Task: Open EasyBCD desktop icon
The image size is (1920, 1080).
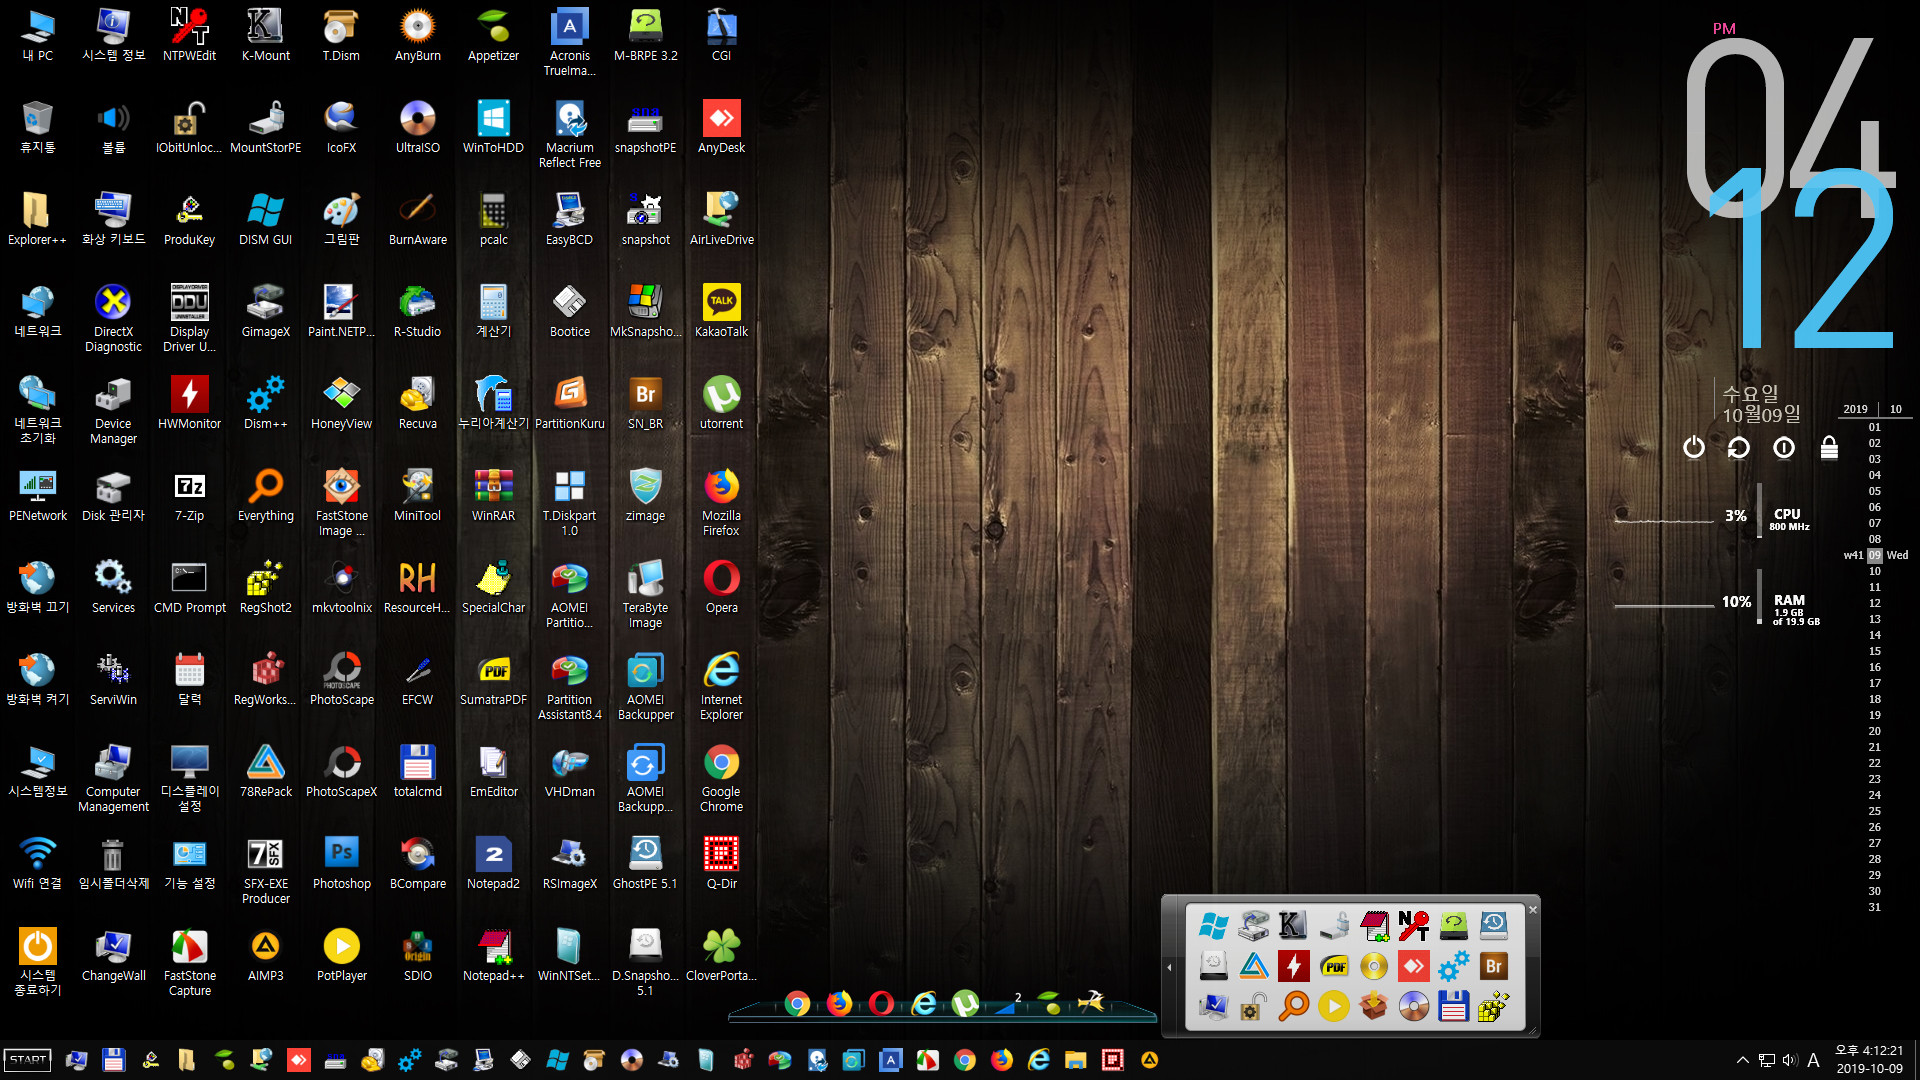Action: tap(569, 219)
